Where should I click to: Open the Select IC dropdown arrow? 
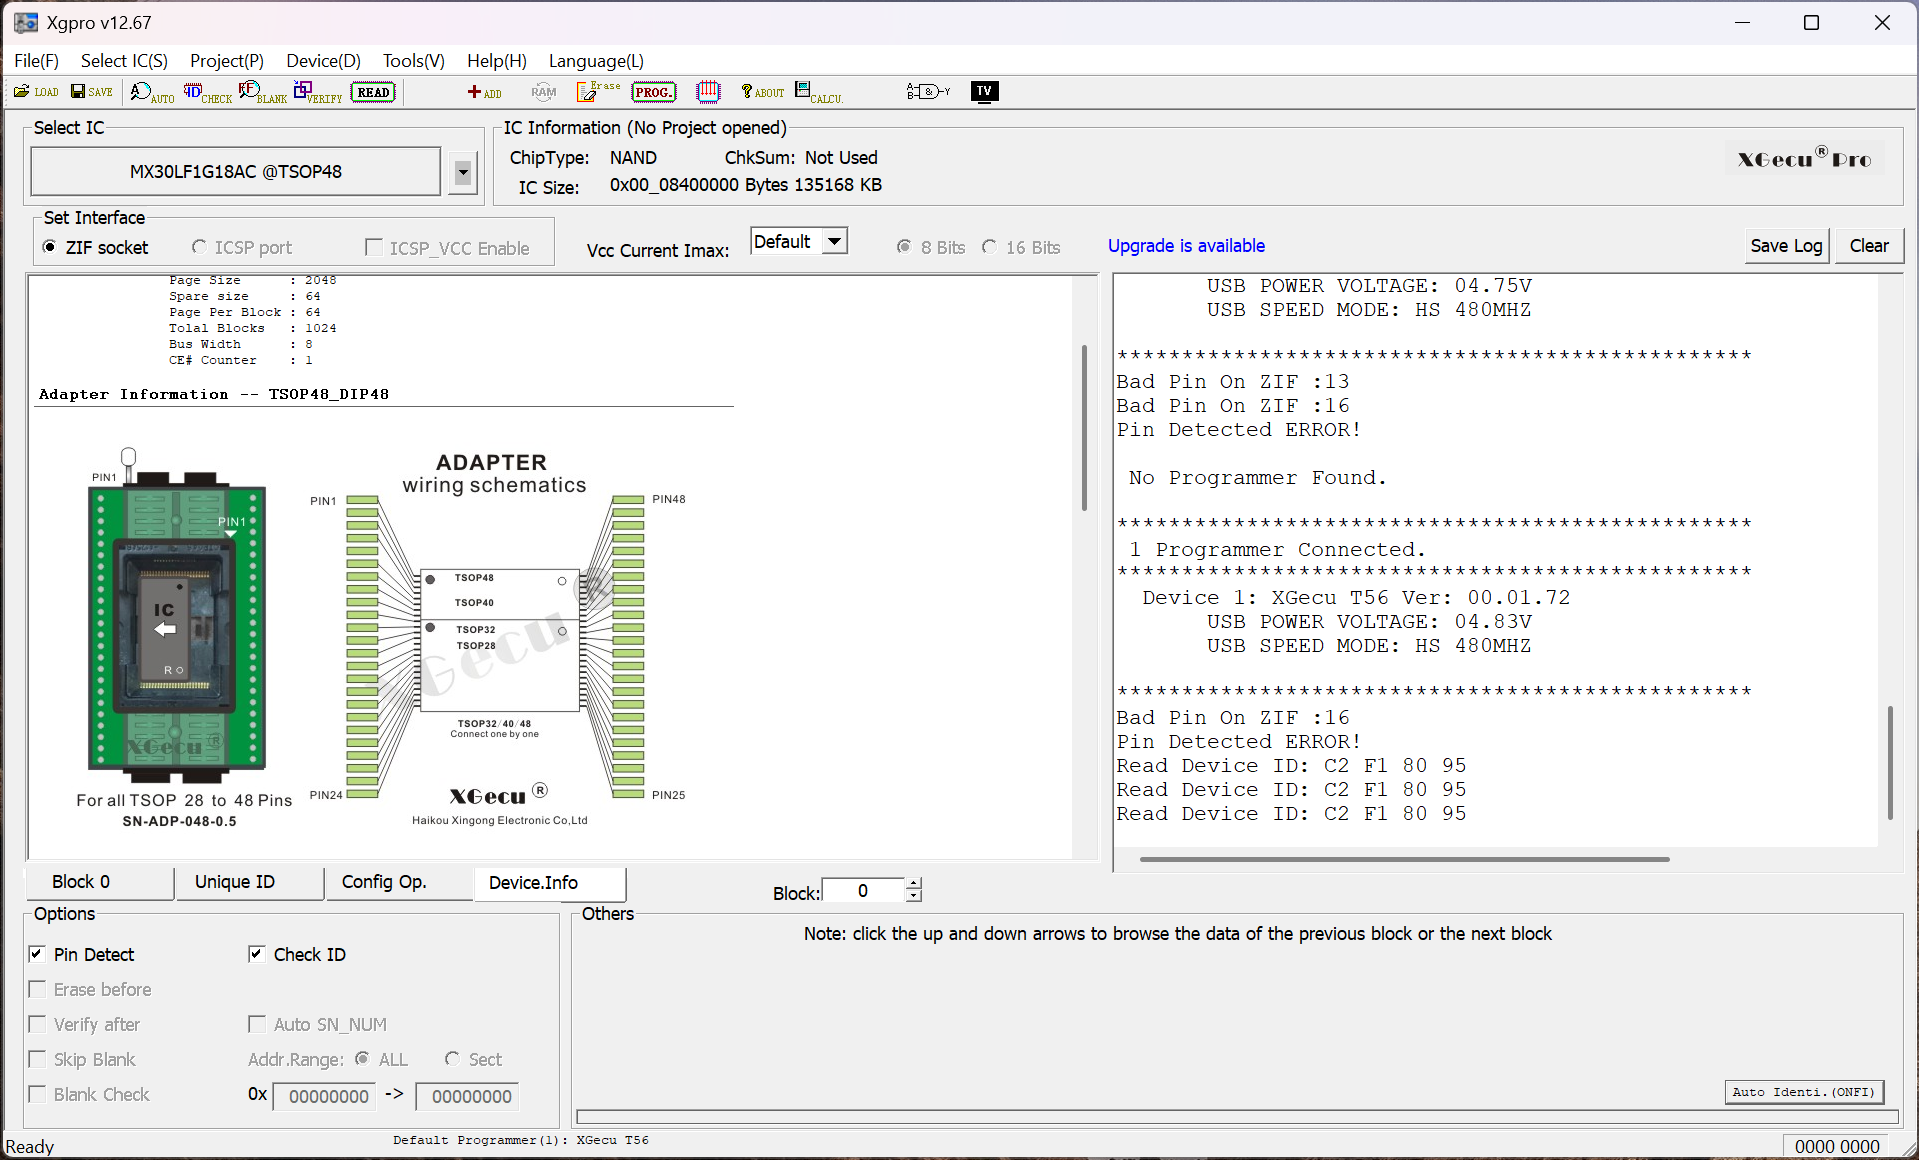[462, 172]
